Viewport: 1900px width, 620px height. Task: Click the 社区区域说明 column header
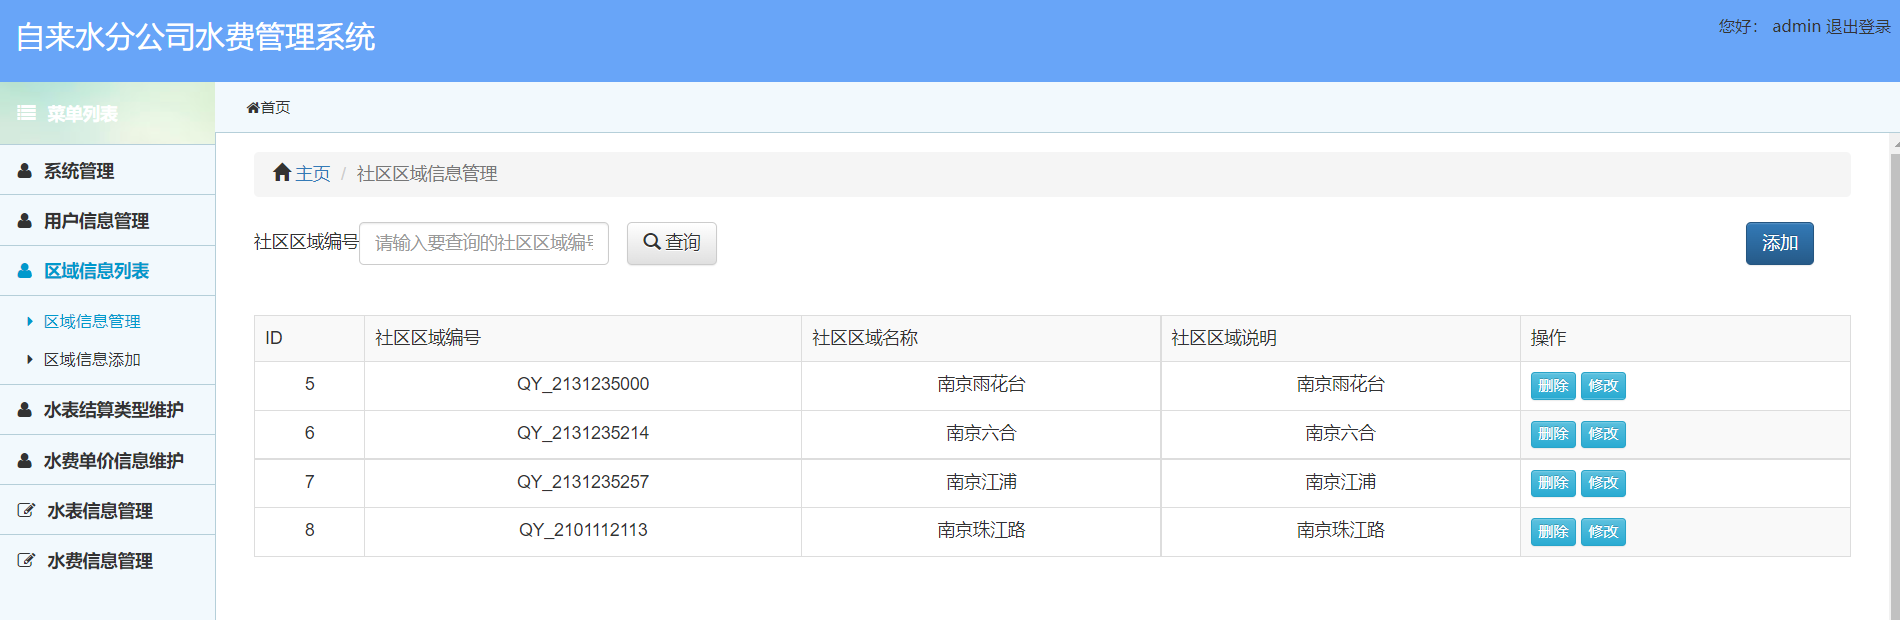click(1341, 338)
